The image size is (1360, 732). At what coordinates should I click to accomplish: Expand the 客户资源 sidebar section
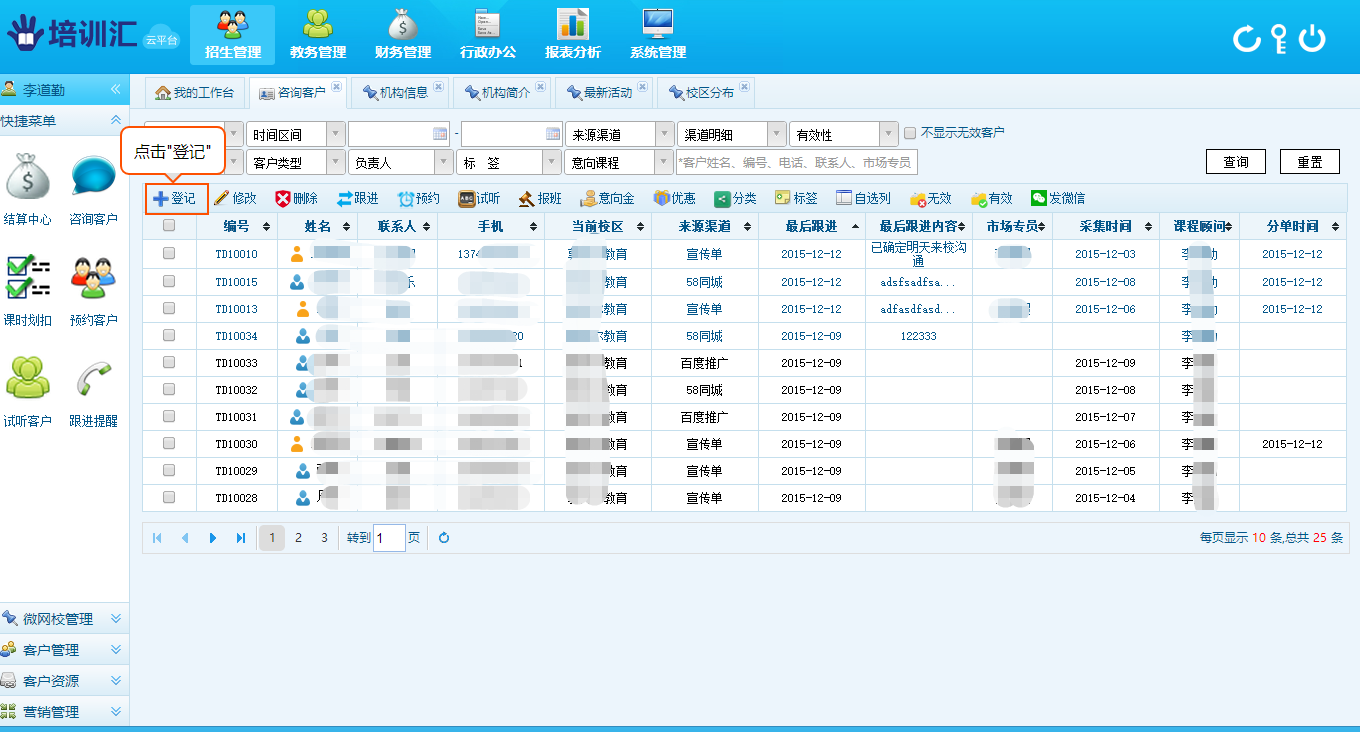click(x=65, y=681)
